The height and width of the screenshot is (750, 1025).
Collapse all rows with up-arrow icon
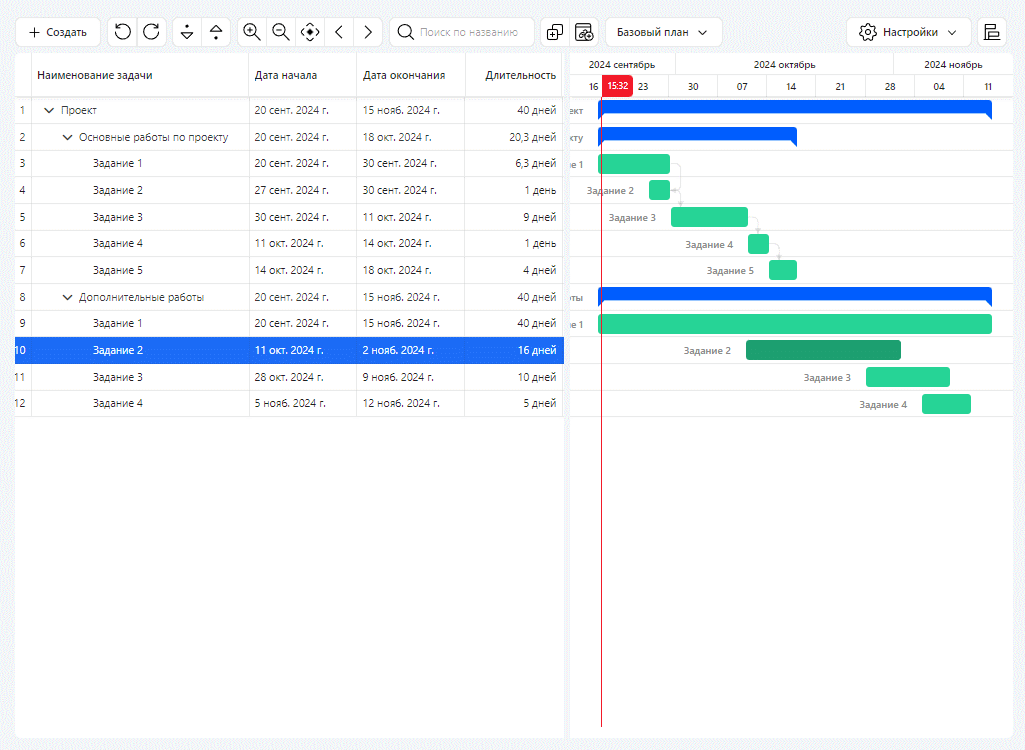click(x=216, y=32)
